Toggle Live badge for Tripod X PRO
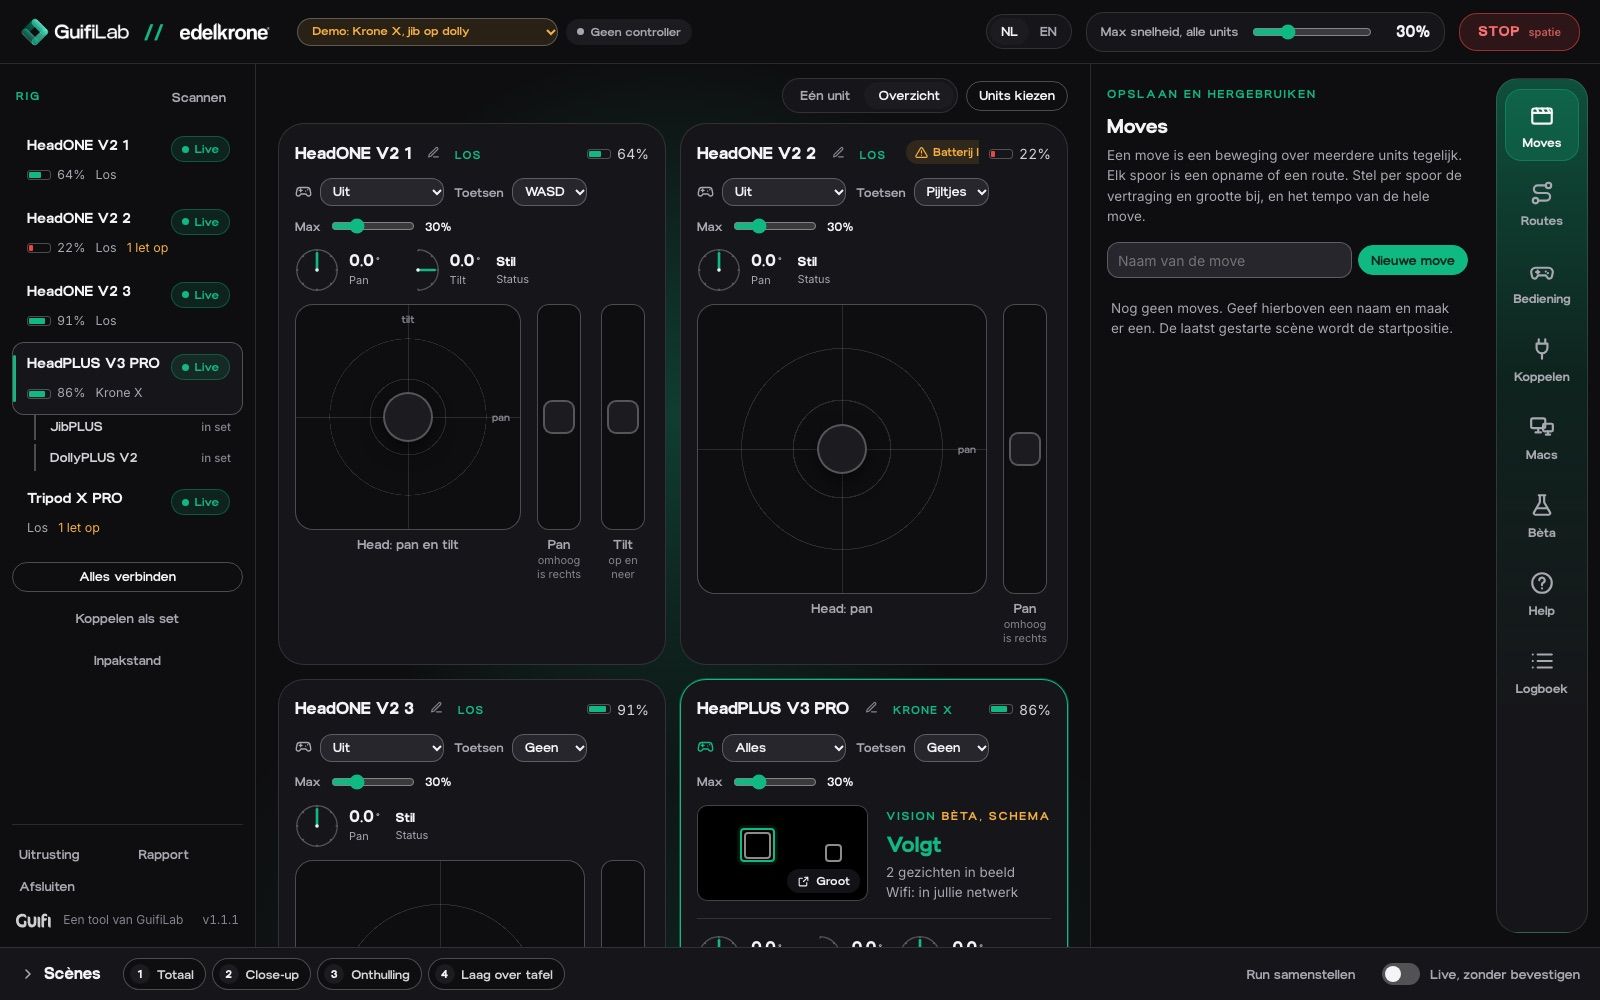 [x=200, y=502]
